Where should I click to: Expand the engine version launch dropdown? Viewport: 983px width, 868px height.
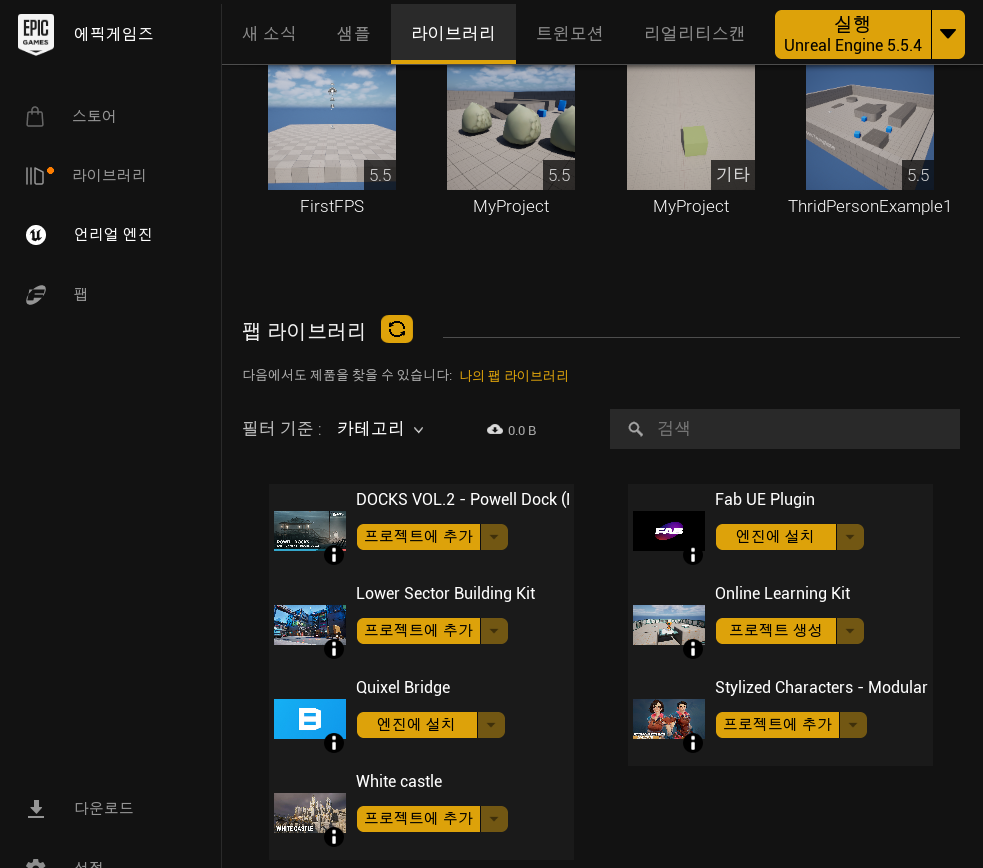(949, 34)
